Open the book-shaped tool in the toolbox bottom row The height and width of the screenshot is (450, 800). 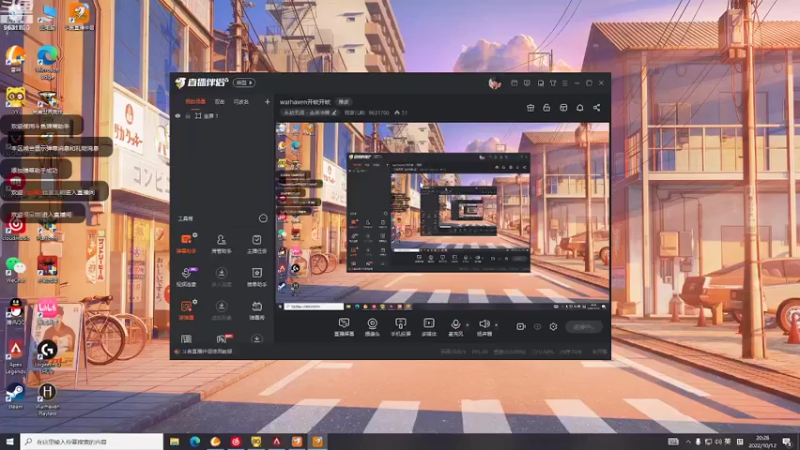click(186, 339)
